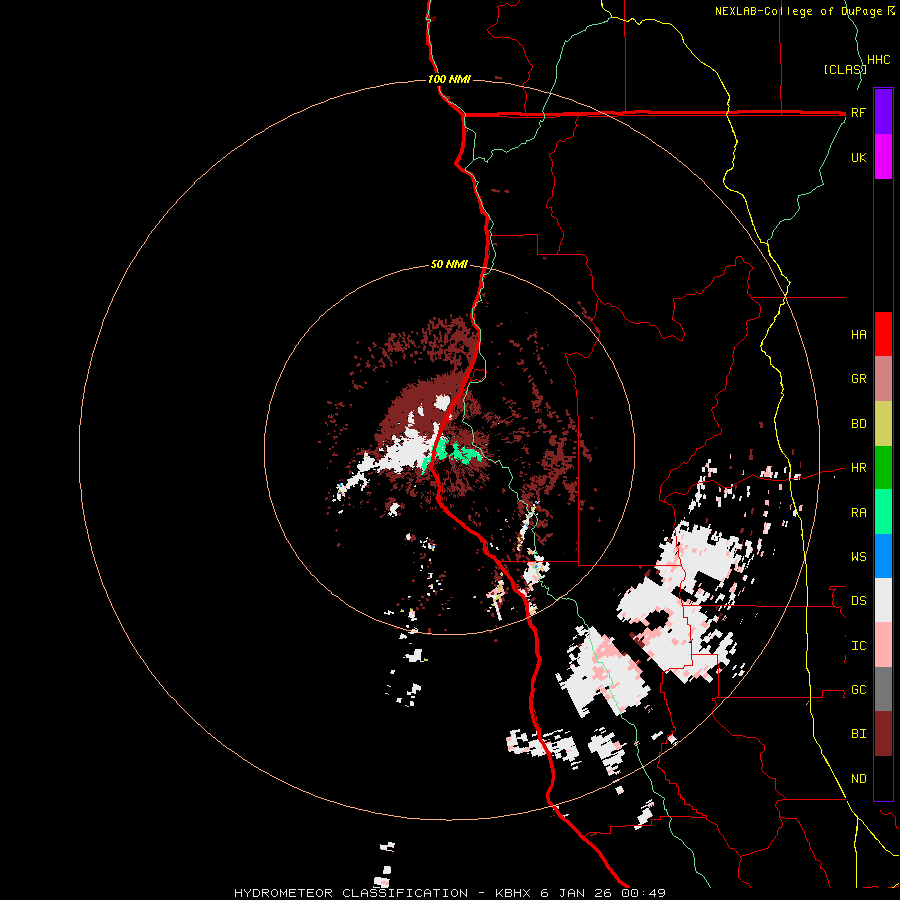Click the red HA legend swatch
The height and width of the screenshot is (900, 900).
[x=883, y=334]
